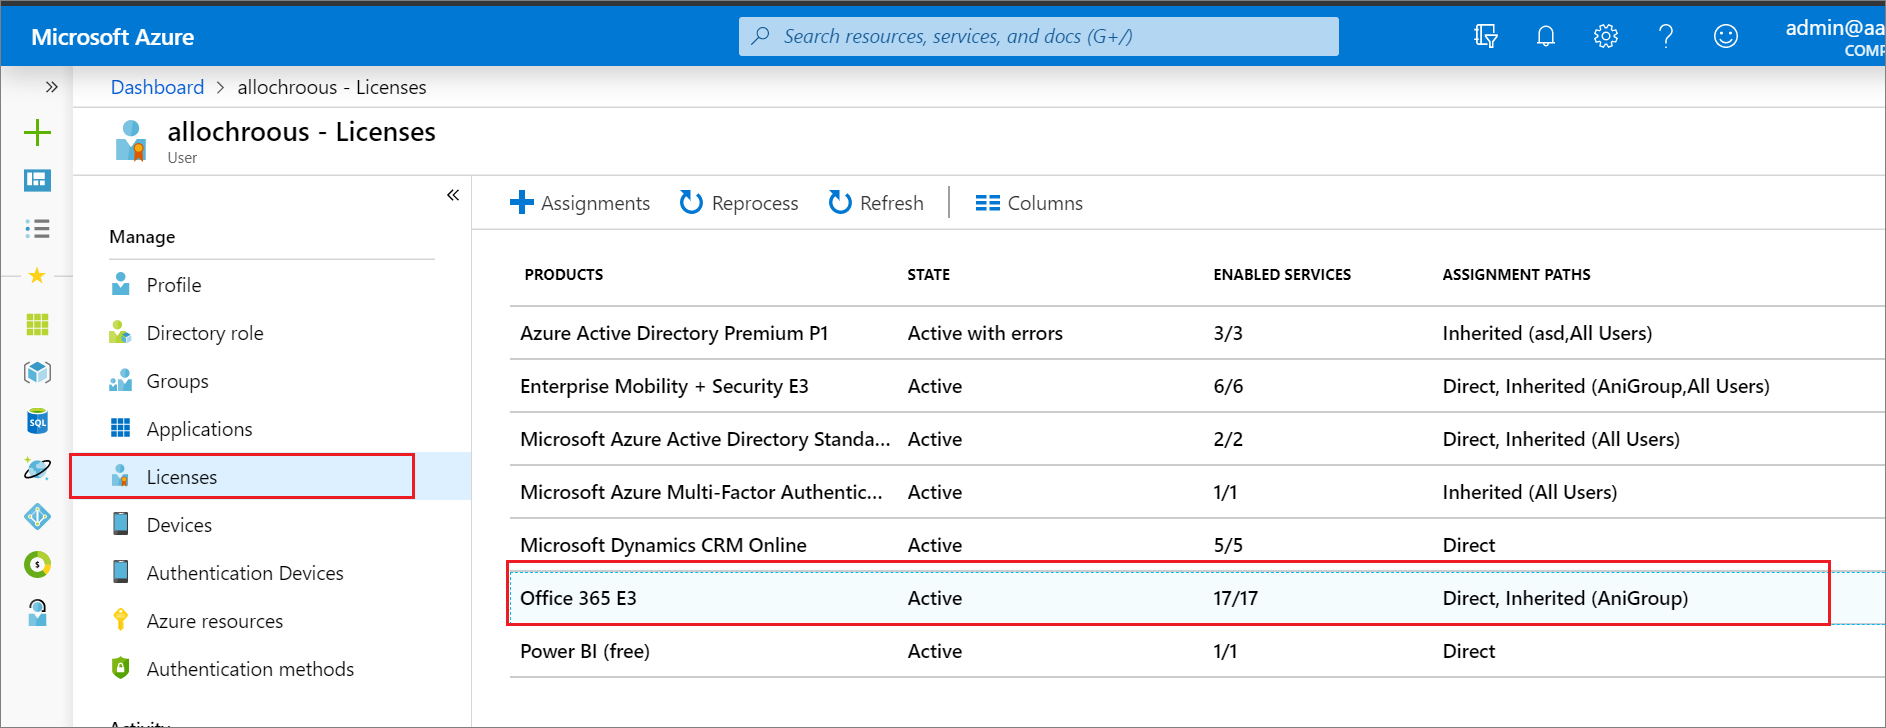The width and height of the screenshot is (1886, 728).
Task: Click the help question mark icon
Action: tap(1665, 37)
